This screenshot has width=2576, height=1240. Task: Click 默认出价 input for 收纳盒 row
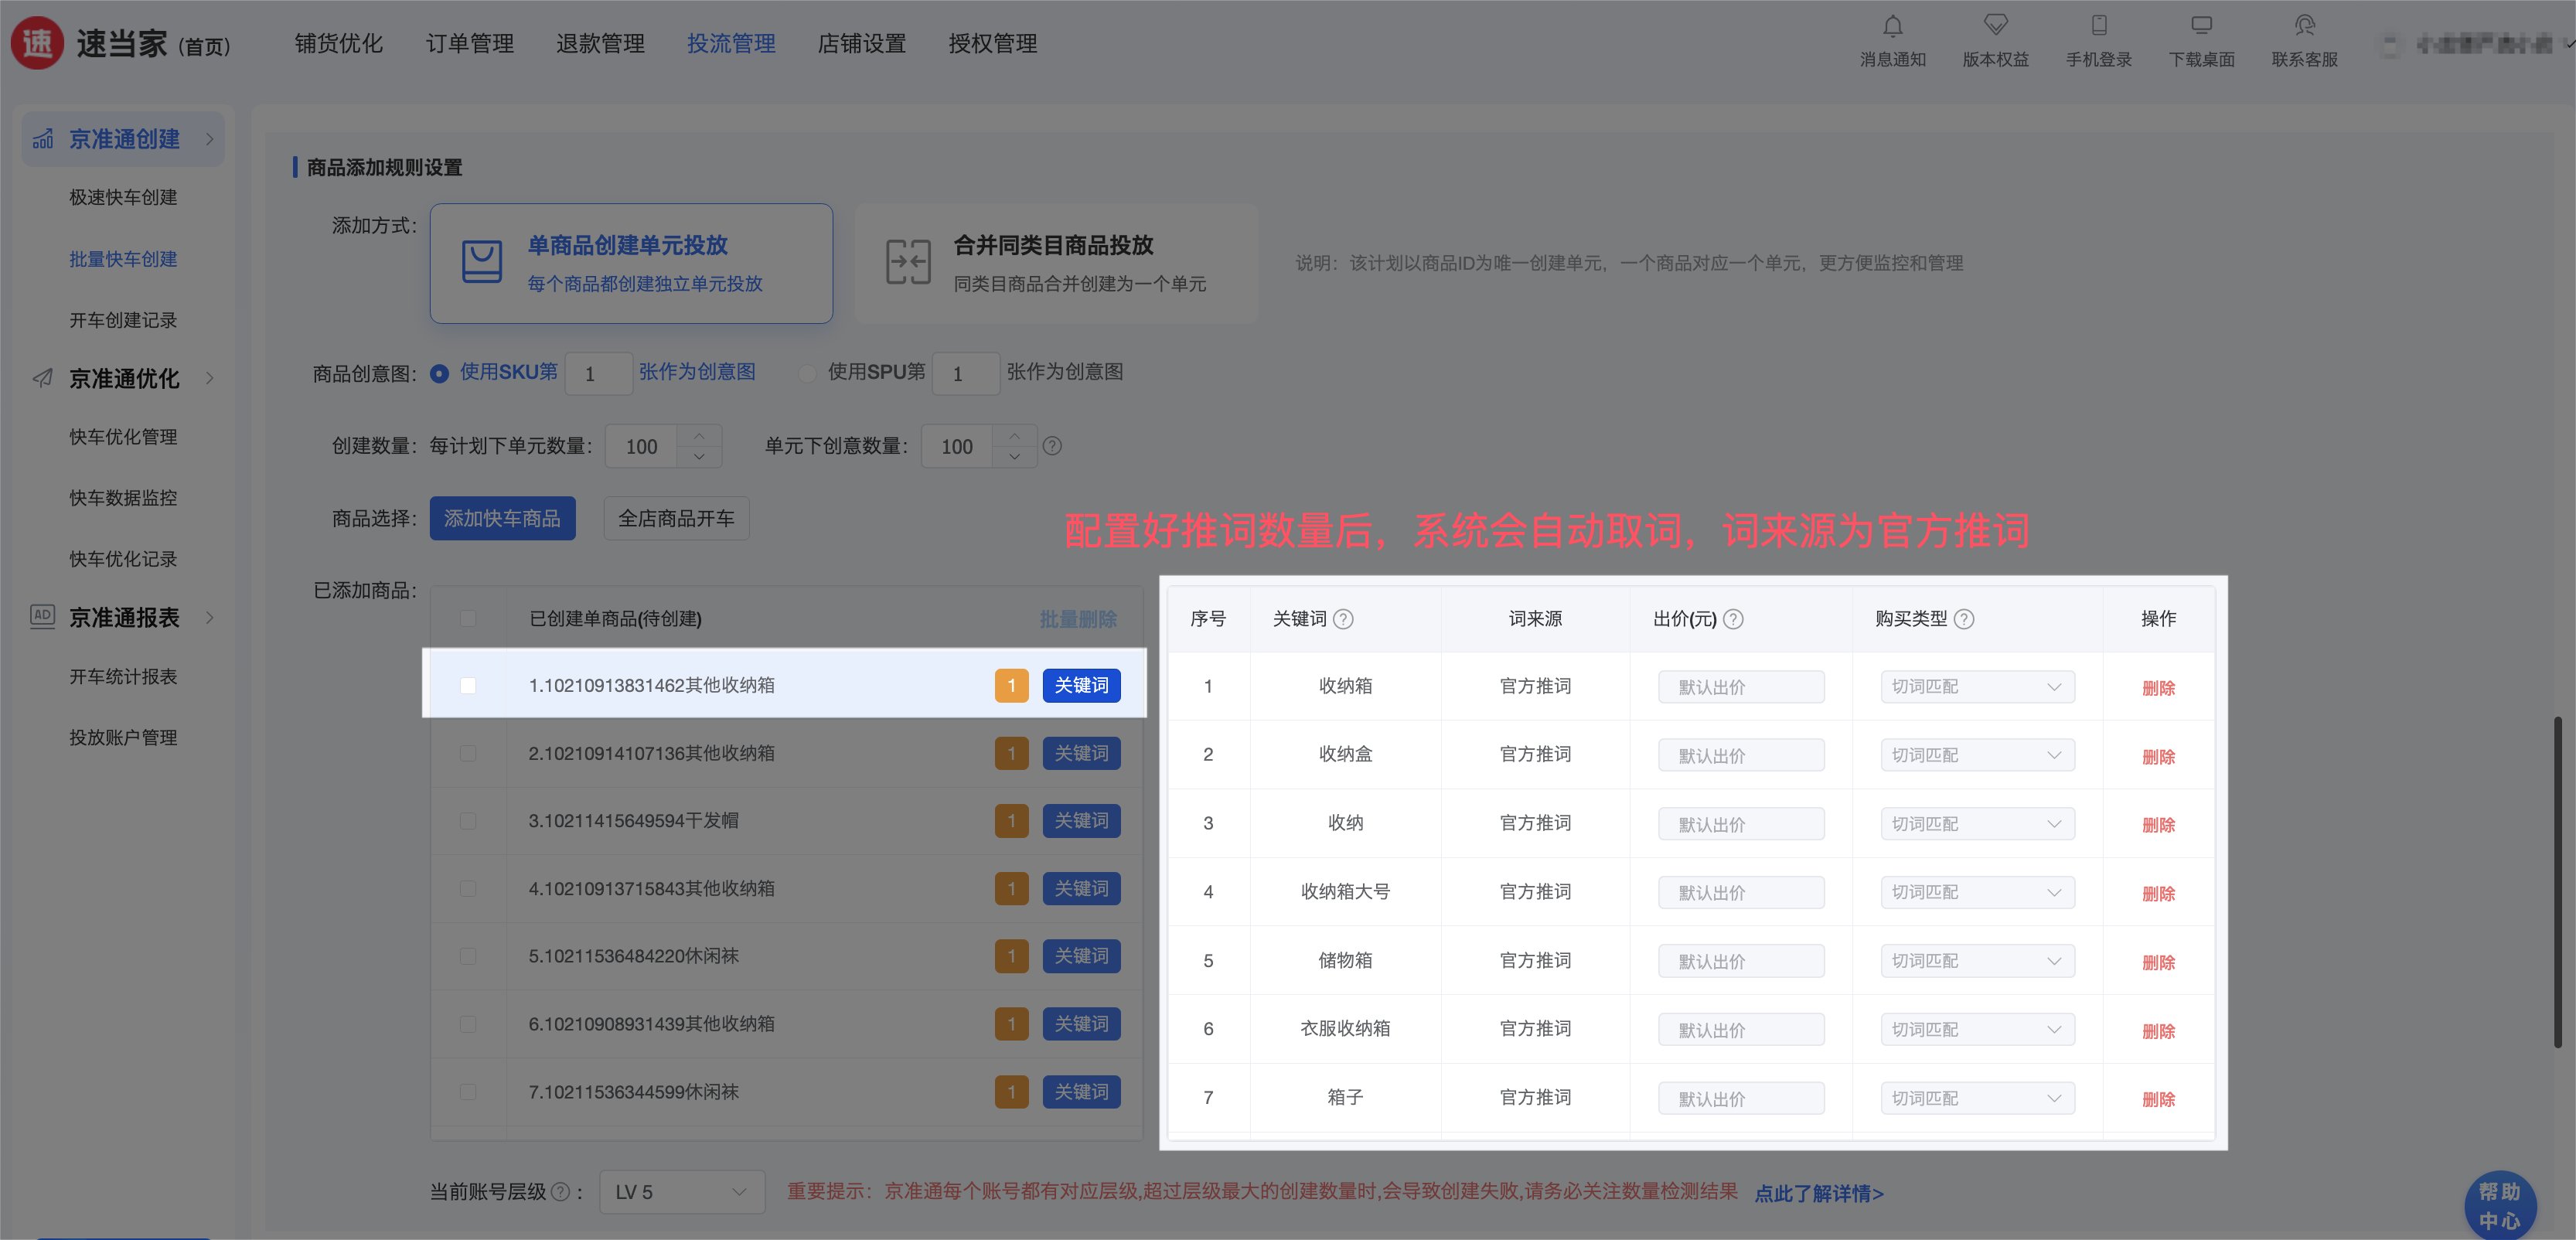click(1740, 756)
